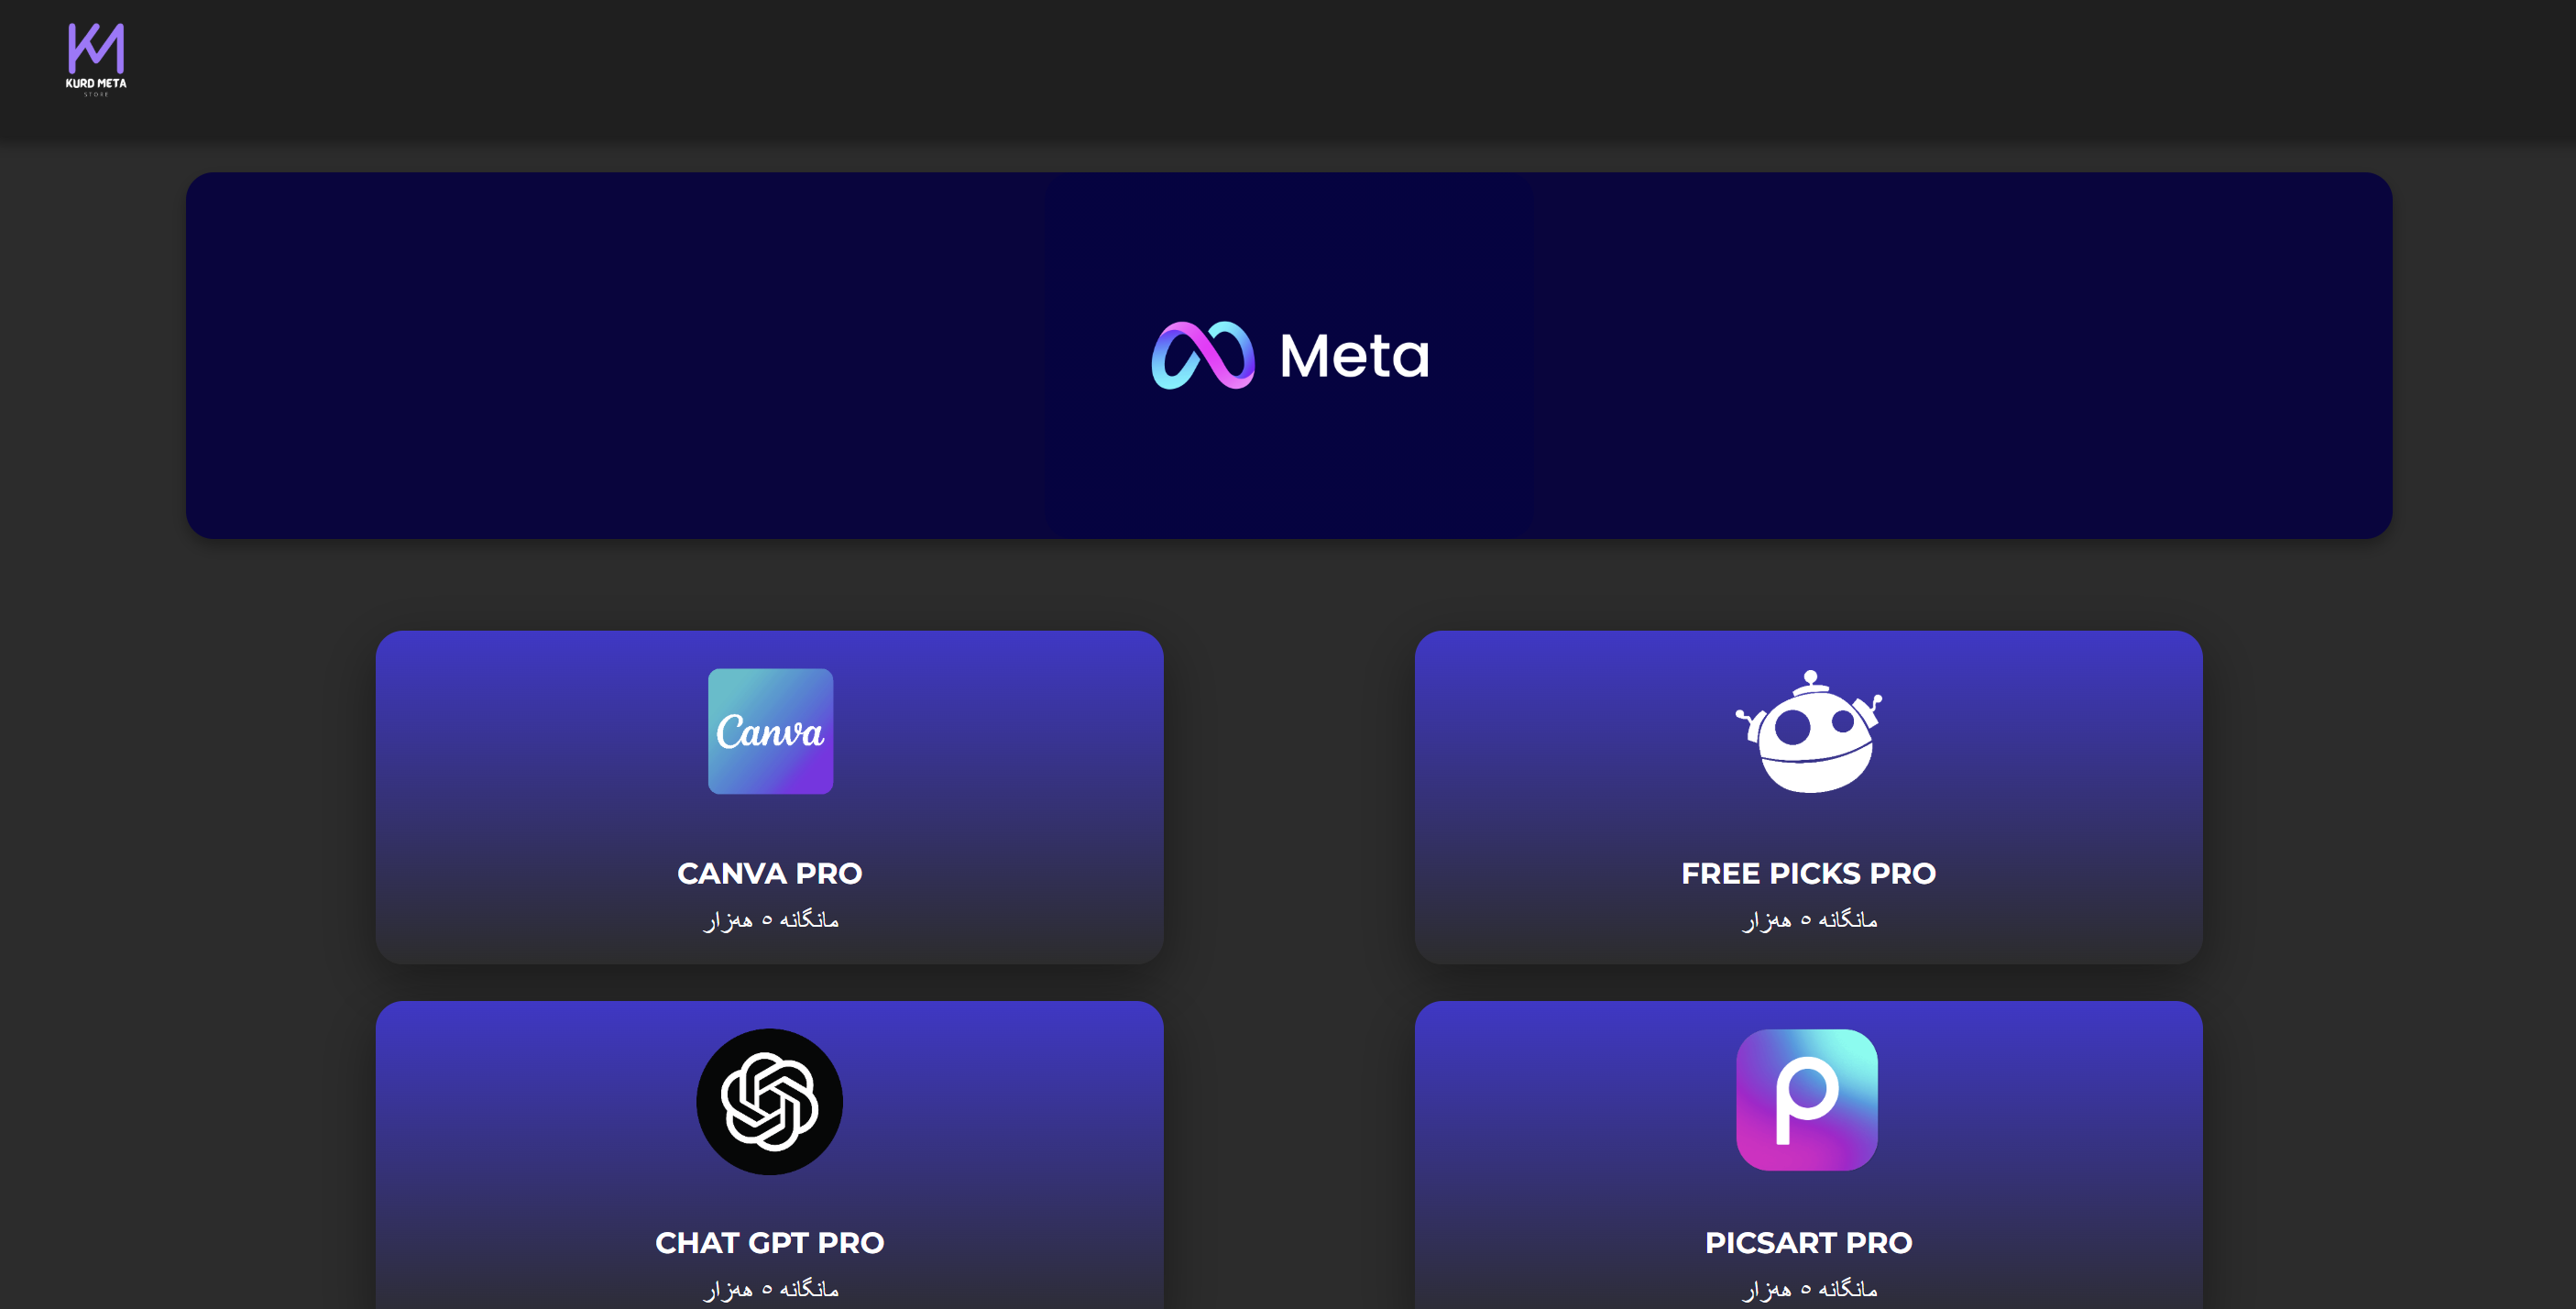Click the Meta infinity logo icon
The image size is (2576, 1309).
click(x=1203, y=355)
